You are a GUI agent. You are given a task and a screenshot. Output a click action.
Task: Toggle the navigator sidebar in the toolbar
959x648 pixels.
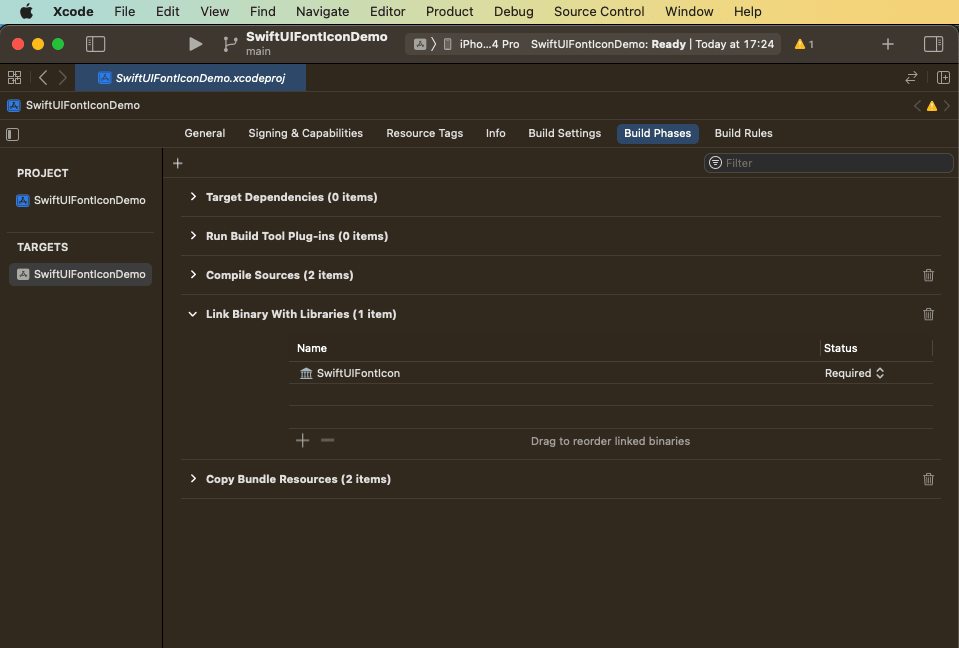pyautogui.click(x=95, y=44)
